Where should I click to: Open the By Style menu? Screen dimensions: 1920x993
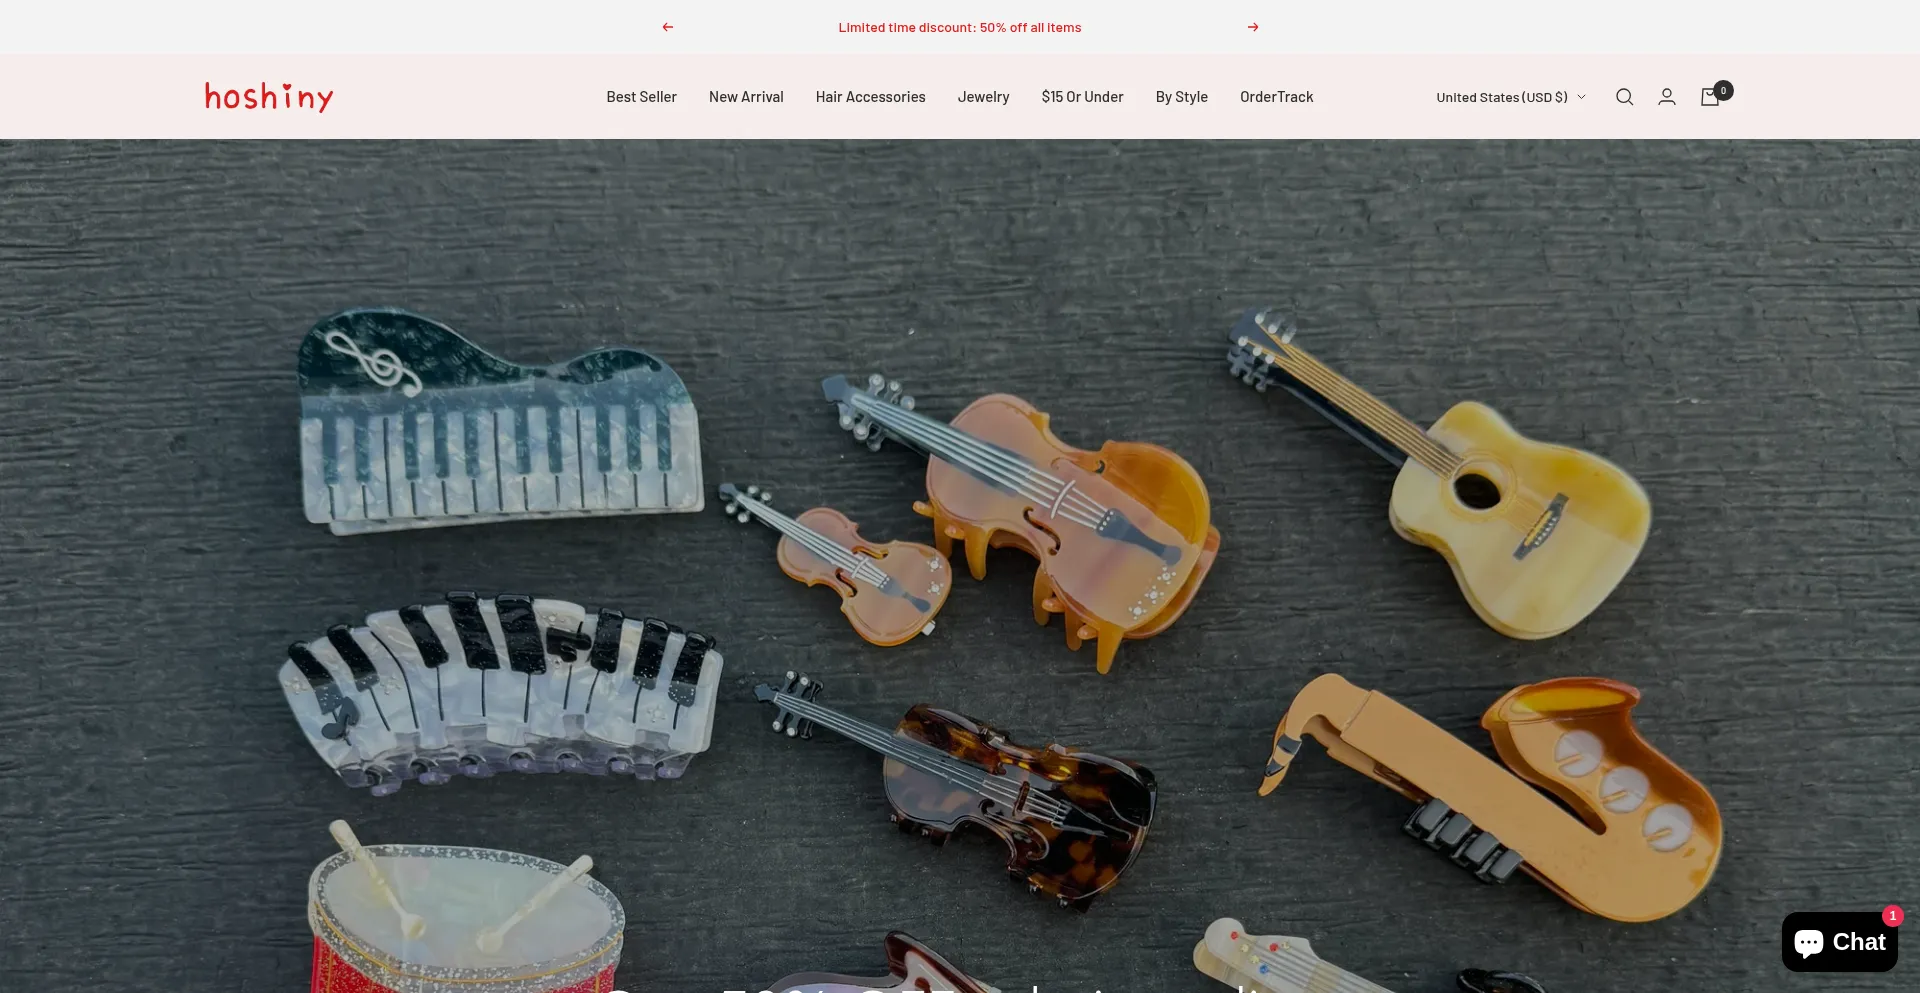point(1181,97)
